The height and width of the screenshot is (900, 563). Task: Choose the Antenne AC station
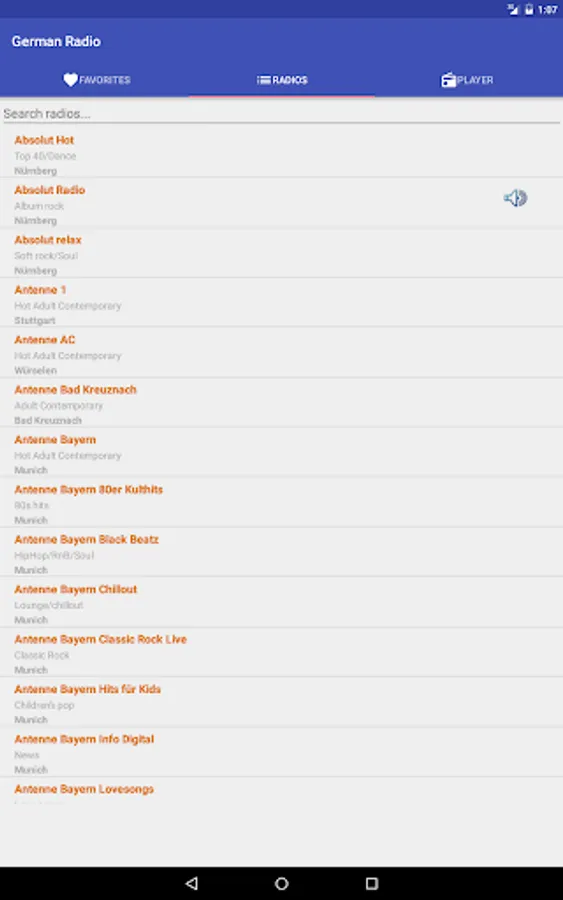click(x=281, y=352)
